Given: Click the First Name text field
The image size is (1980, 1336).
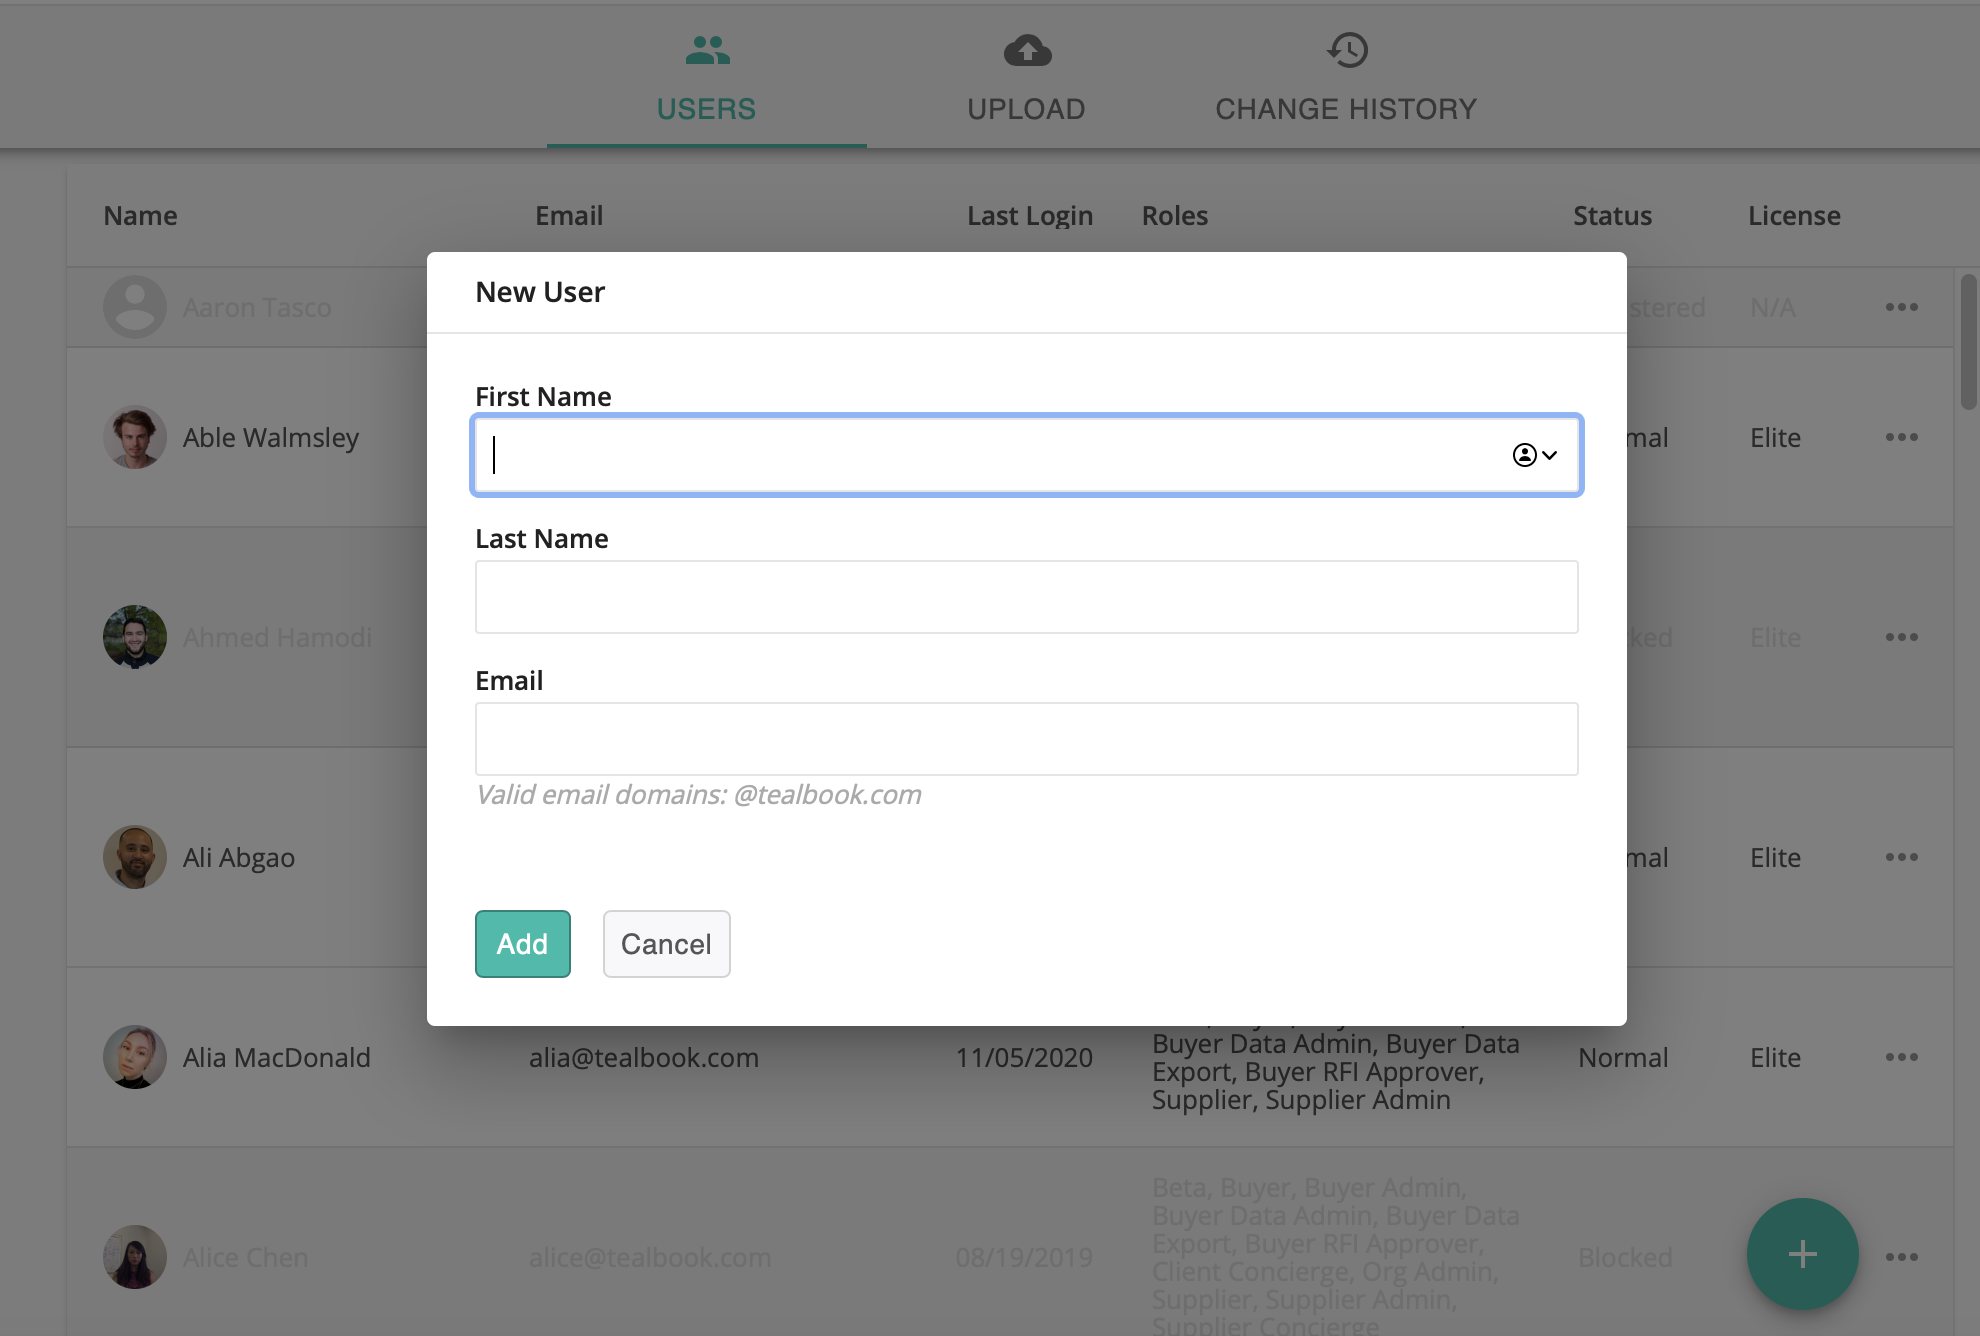Looking at the screenshot, I should [990, 455].
